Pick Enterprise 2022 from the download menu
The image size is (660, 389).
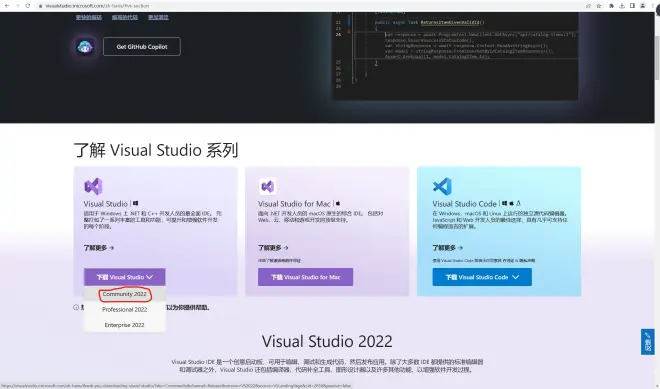pos(125,325)
